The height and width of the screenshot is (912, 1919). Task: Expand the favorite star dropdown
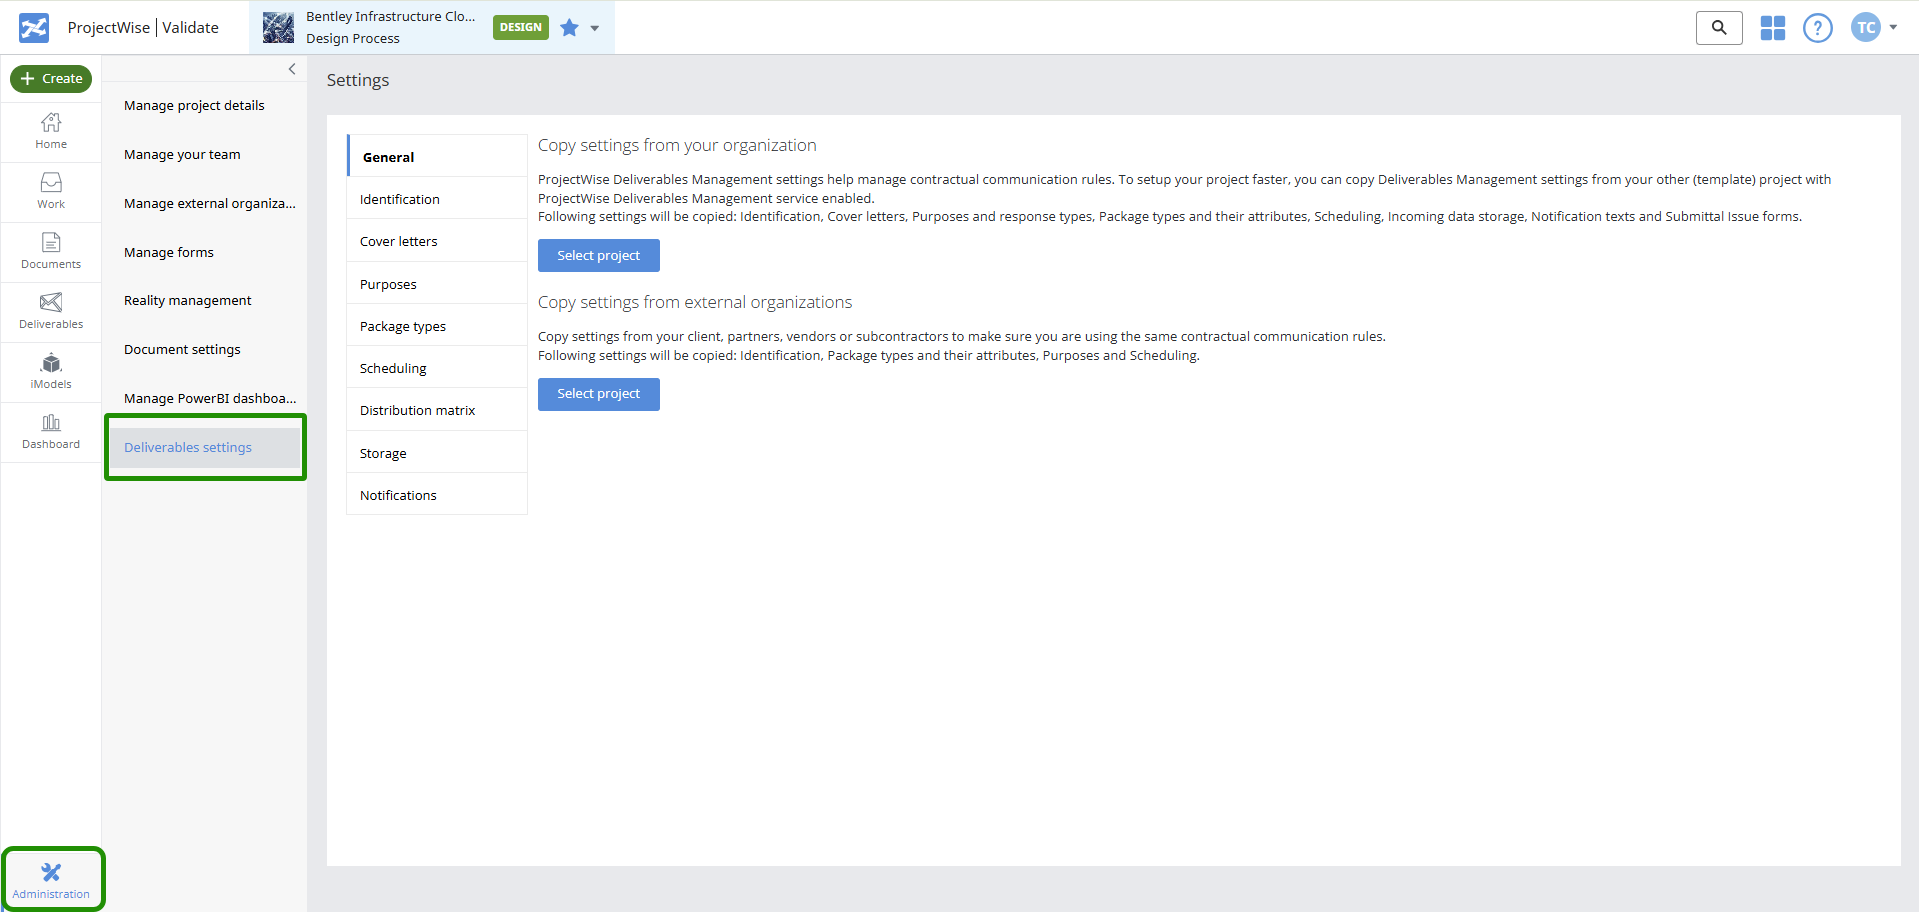(x=592, y=27)
